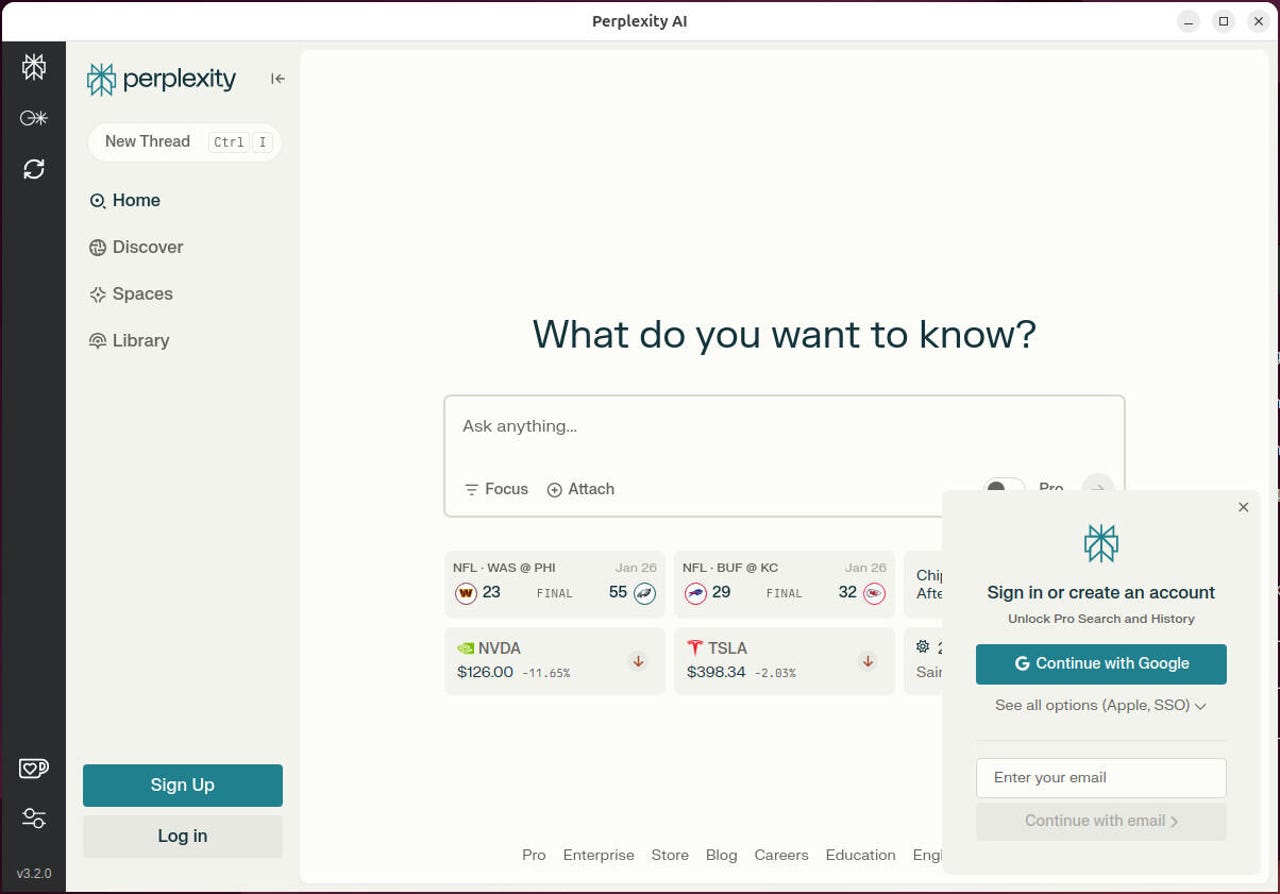Click the Log in button
Image resolution: width=1280 pixels, height=894 pixels.
[183, 836]
